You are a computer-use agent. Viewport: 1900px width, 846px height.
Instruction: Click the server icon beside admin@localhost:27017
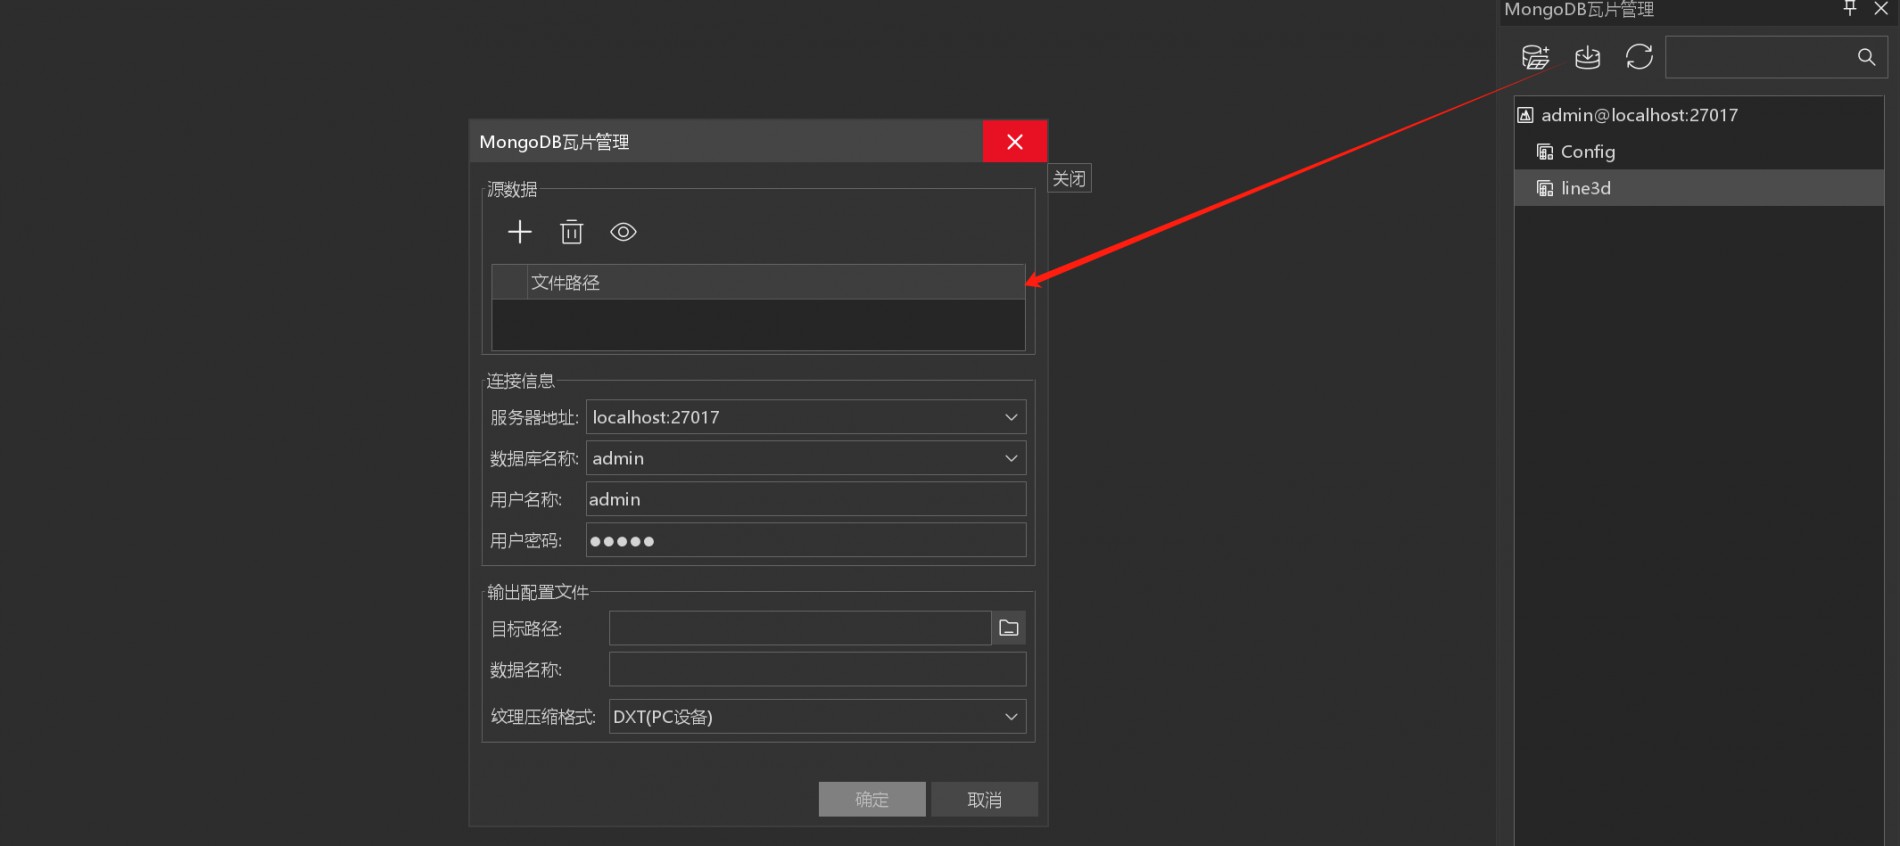pyautogui.click(x=1525, y=115)
